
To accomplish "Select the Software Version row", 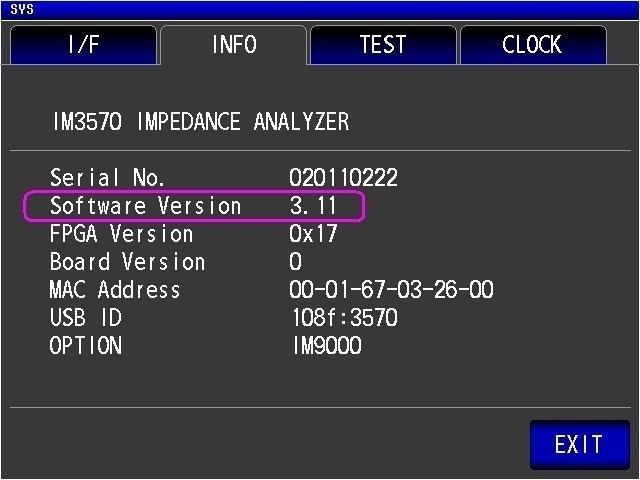I will [193, 206].
